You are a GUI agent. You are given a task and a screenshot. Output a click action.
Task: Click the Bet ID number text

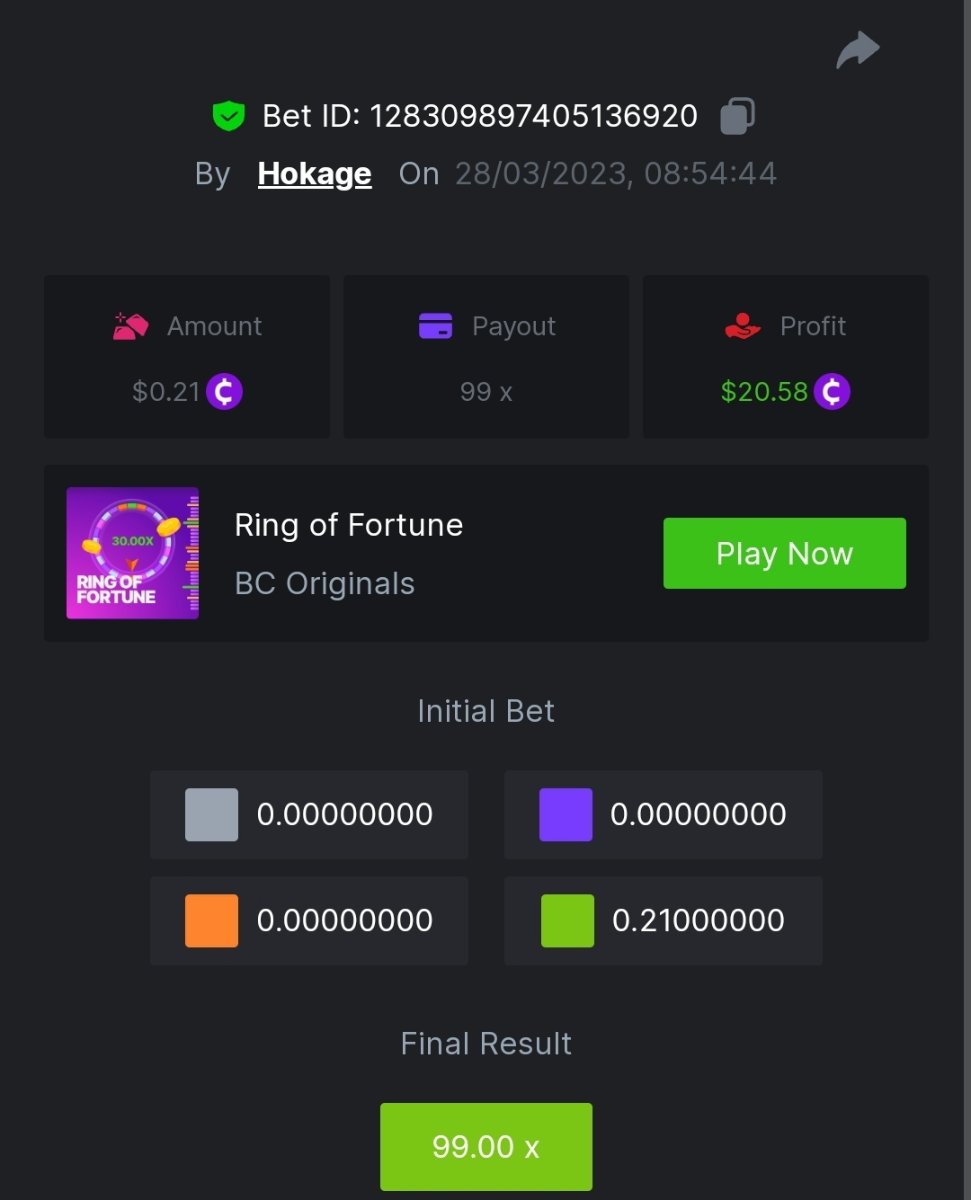point(534,116)
